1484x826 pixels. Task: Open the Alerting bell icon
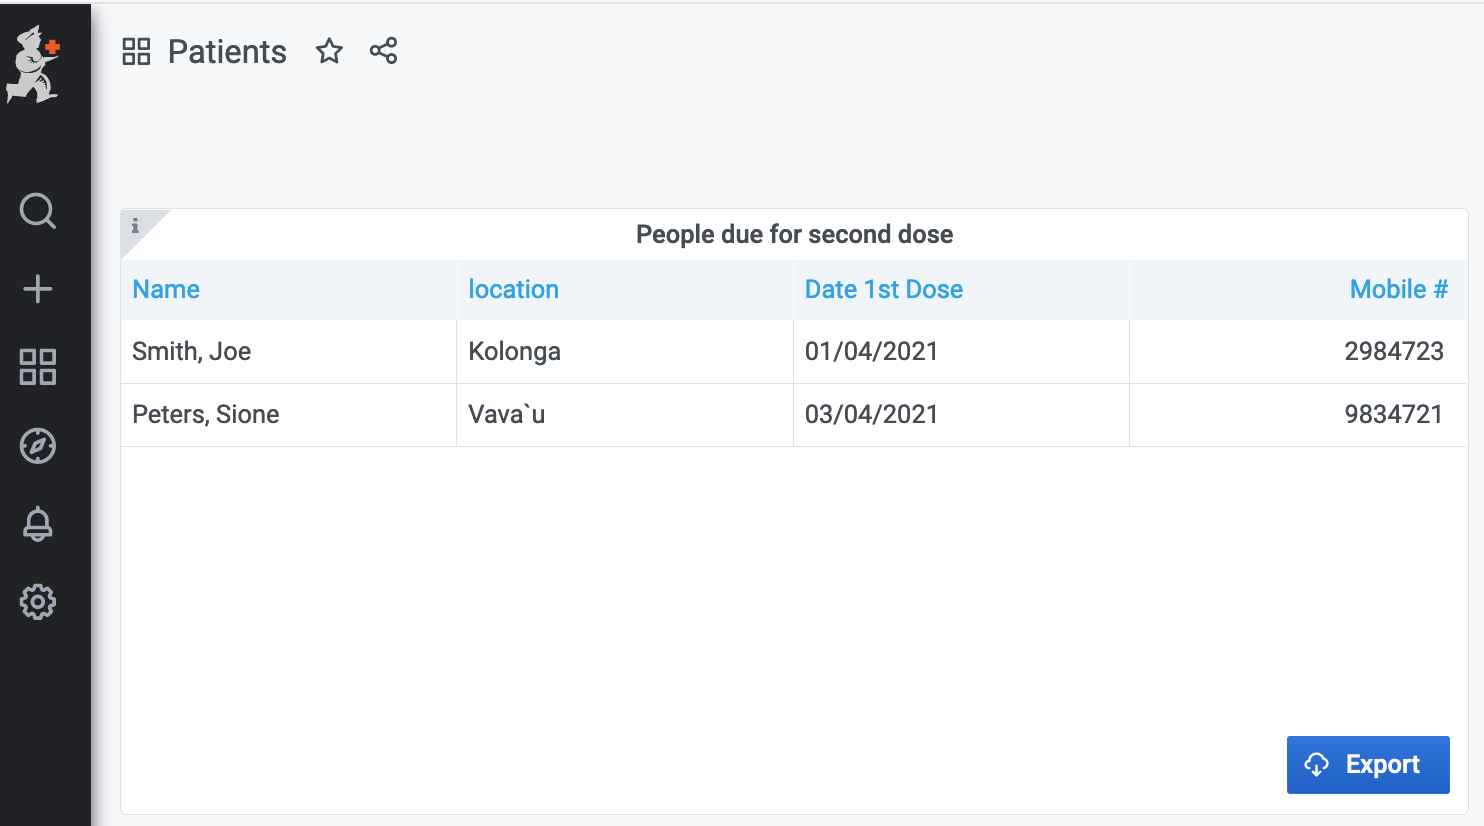click(38, 524)
